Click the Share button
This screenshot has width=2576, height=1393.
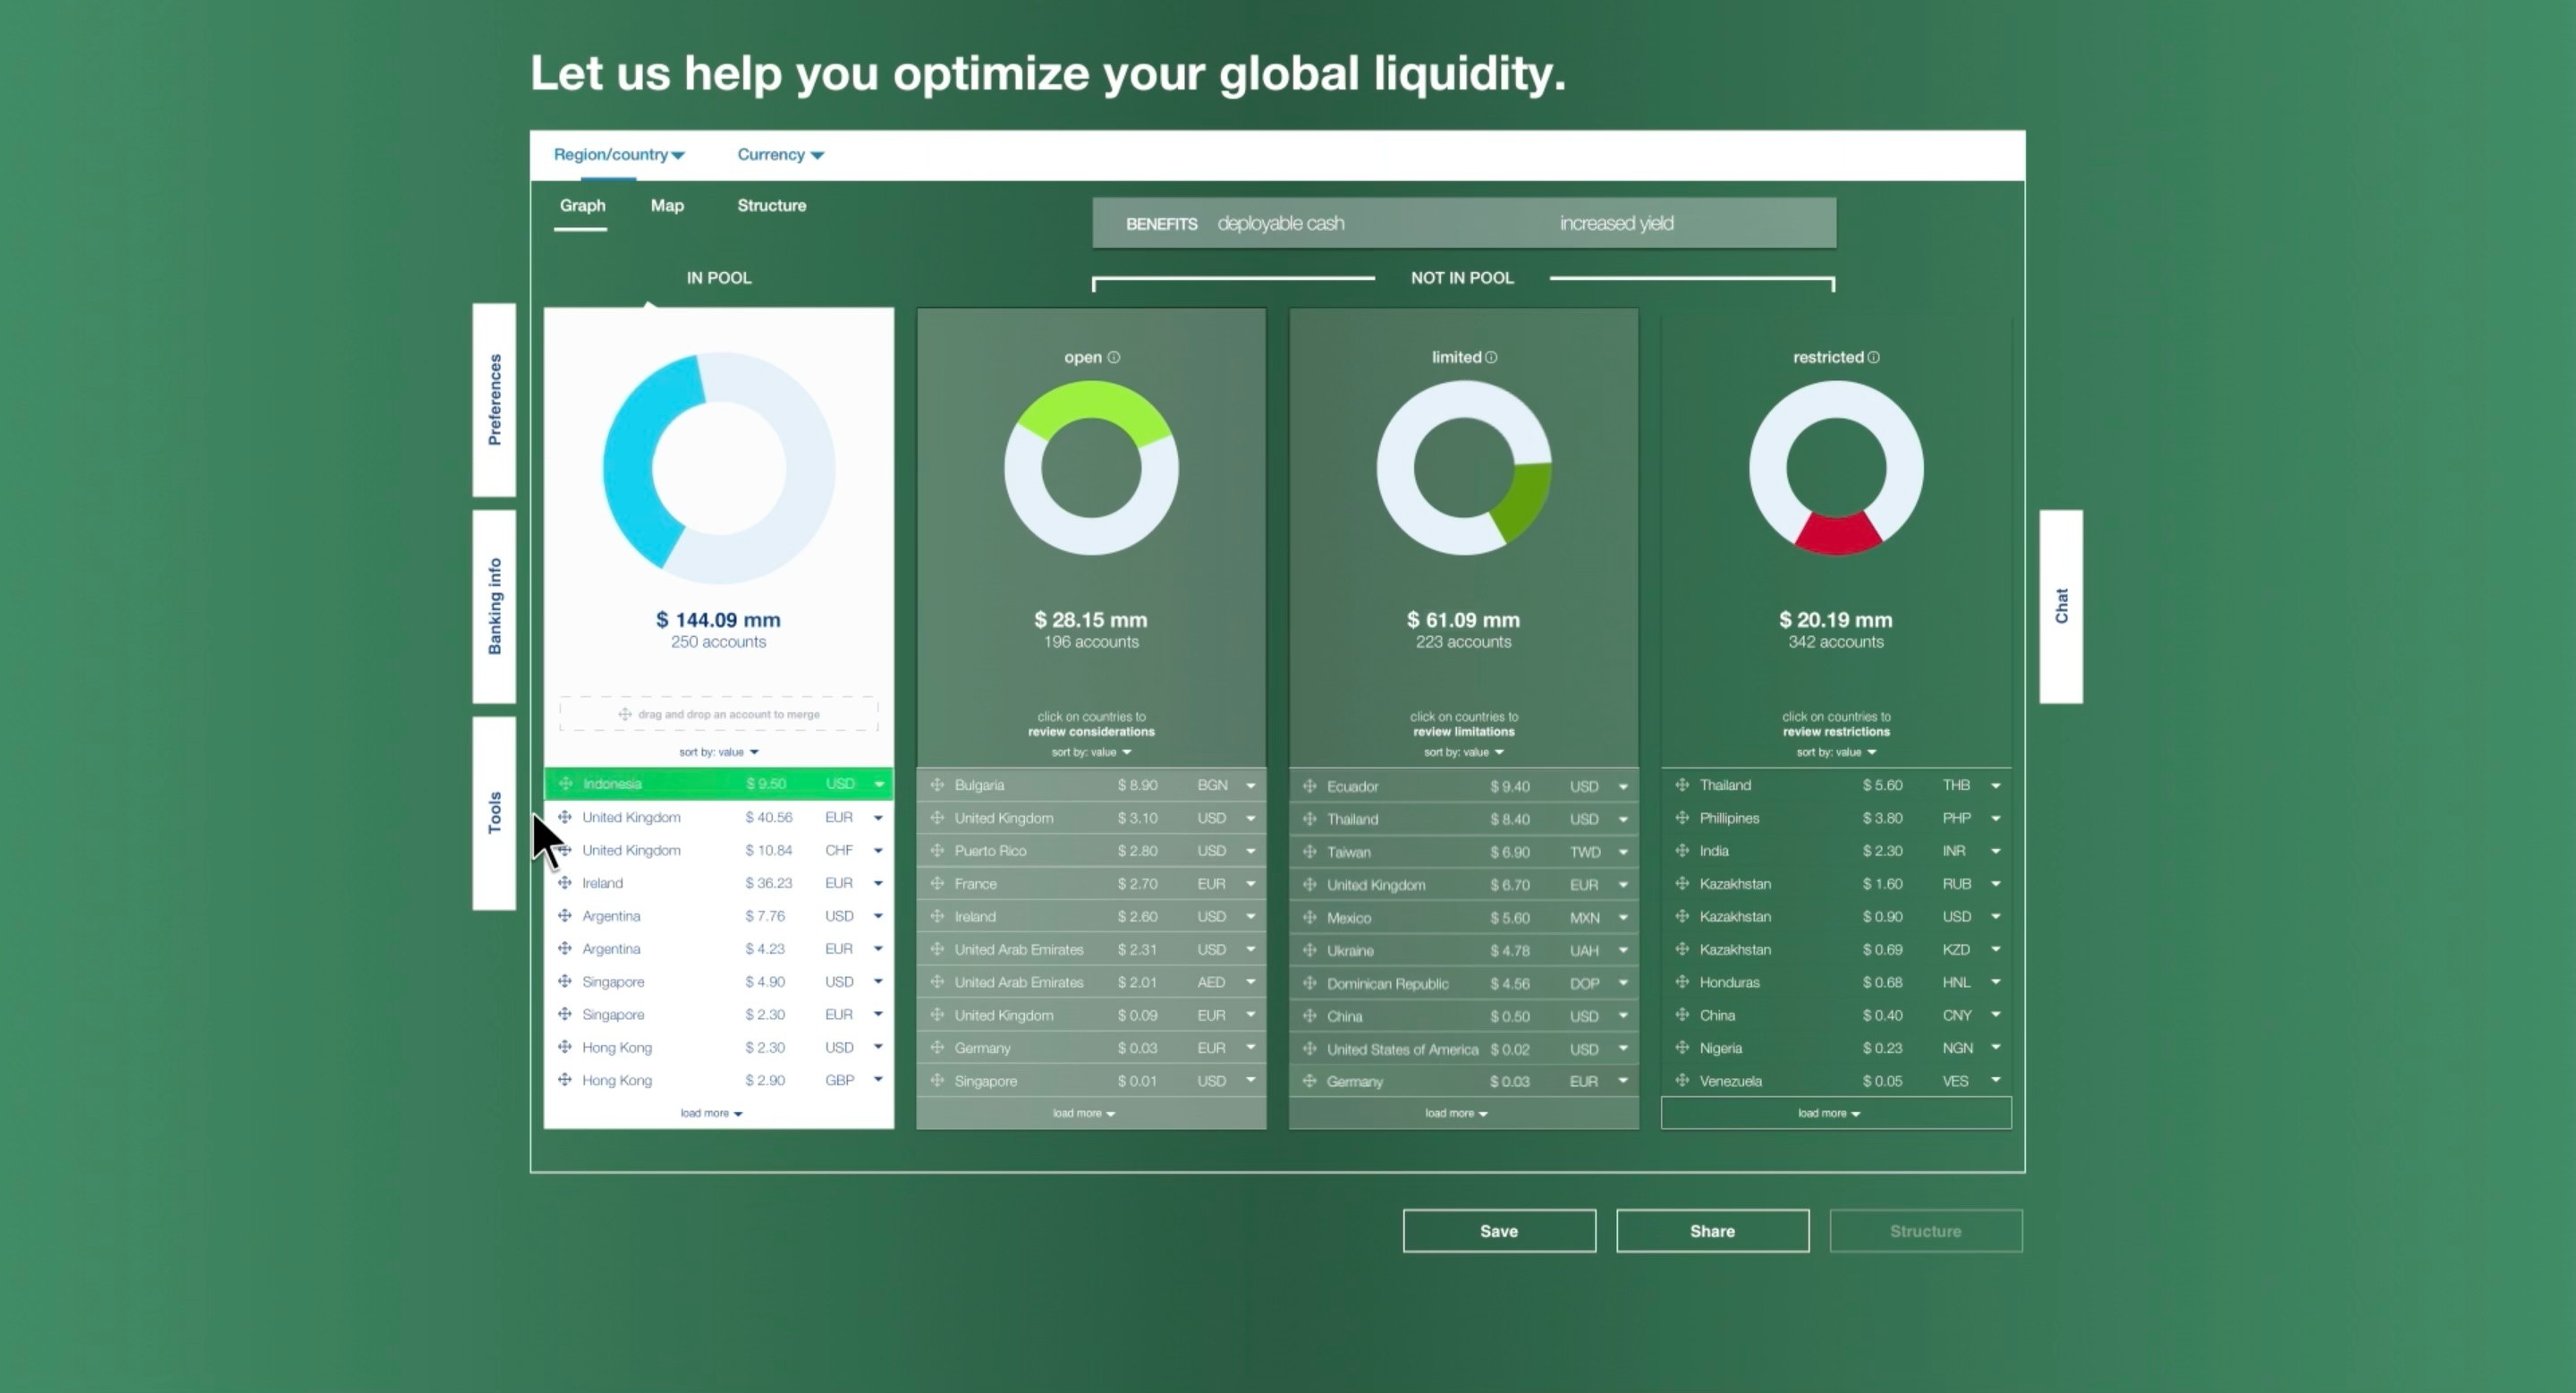(x=1712, y=1231)
